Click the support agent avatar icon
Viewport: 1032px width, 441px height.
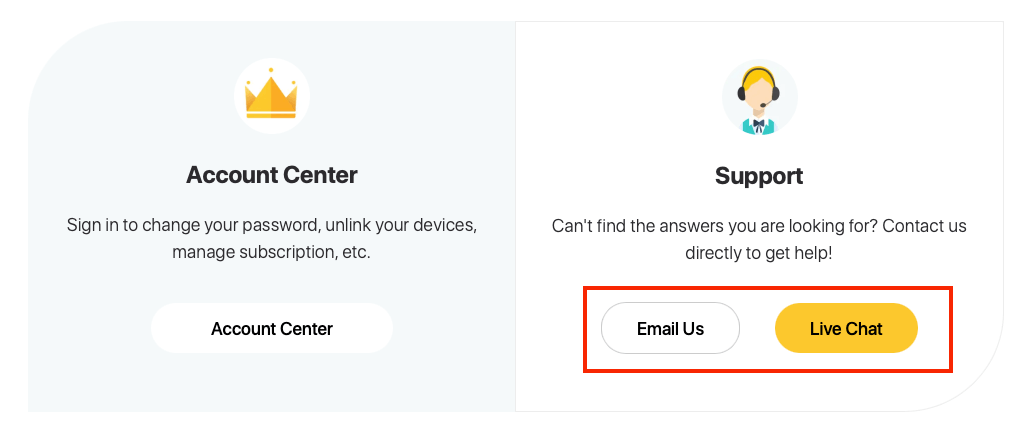(760, 97)
